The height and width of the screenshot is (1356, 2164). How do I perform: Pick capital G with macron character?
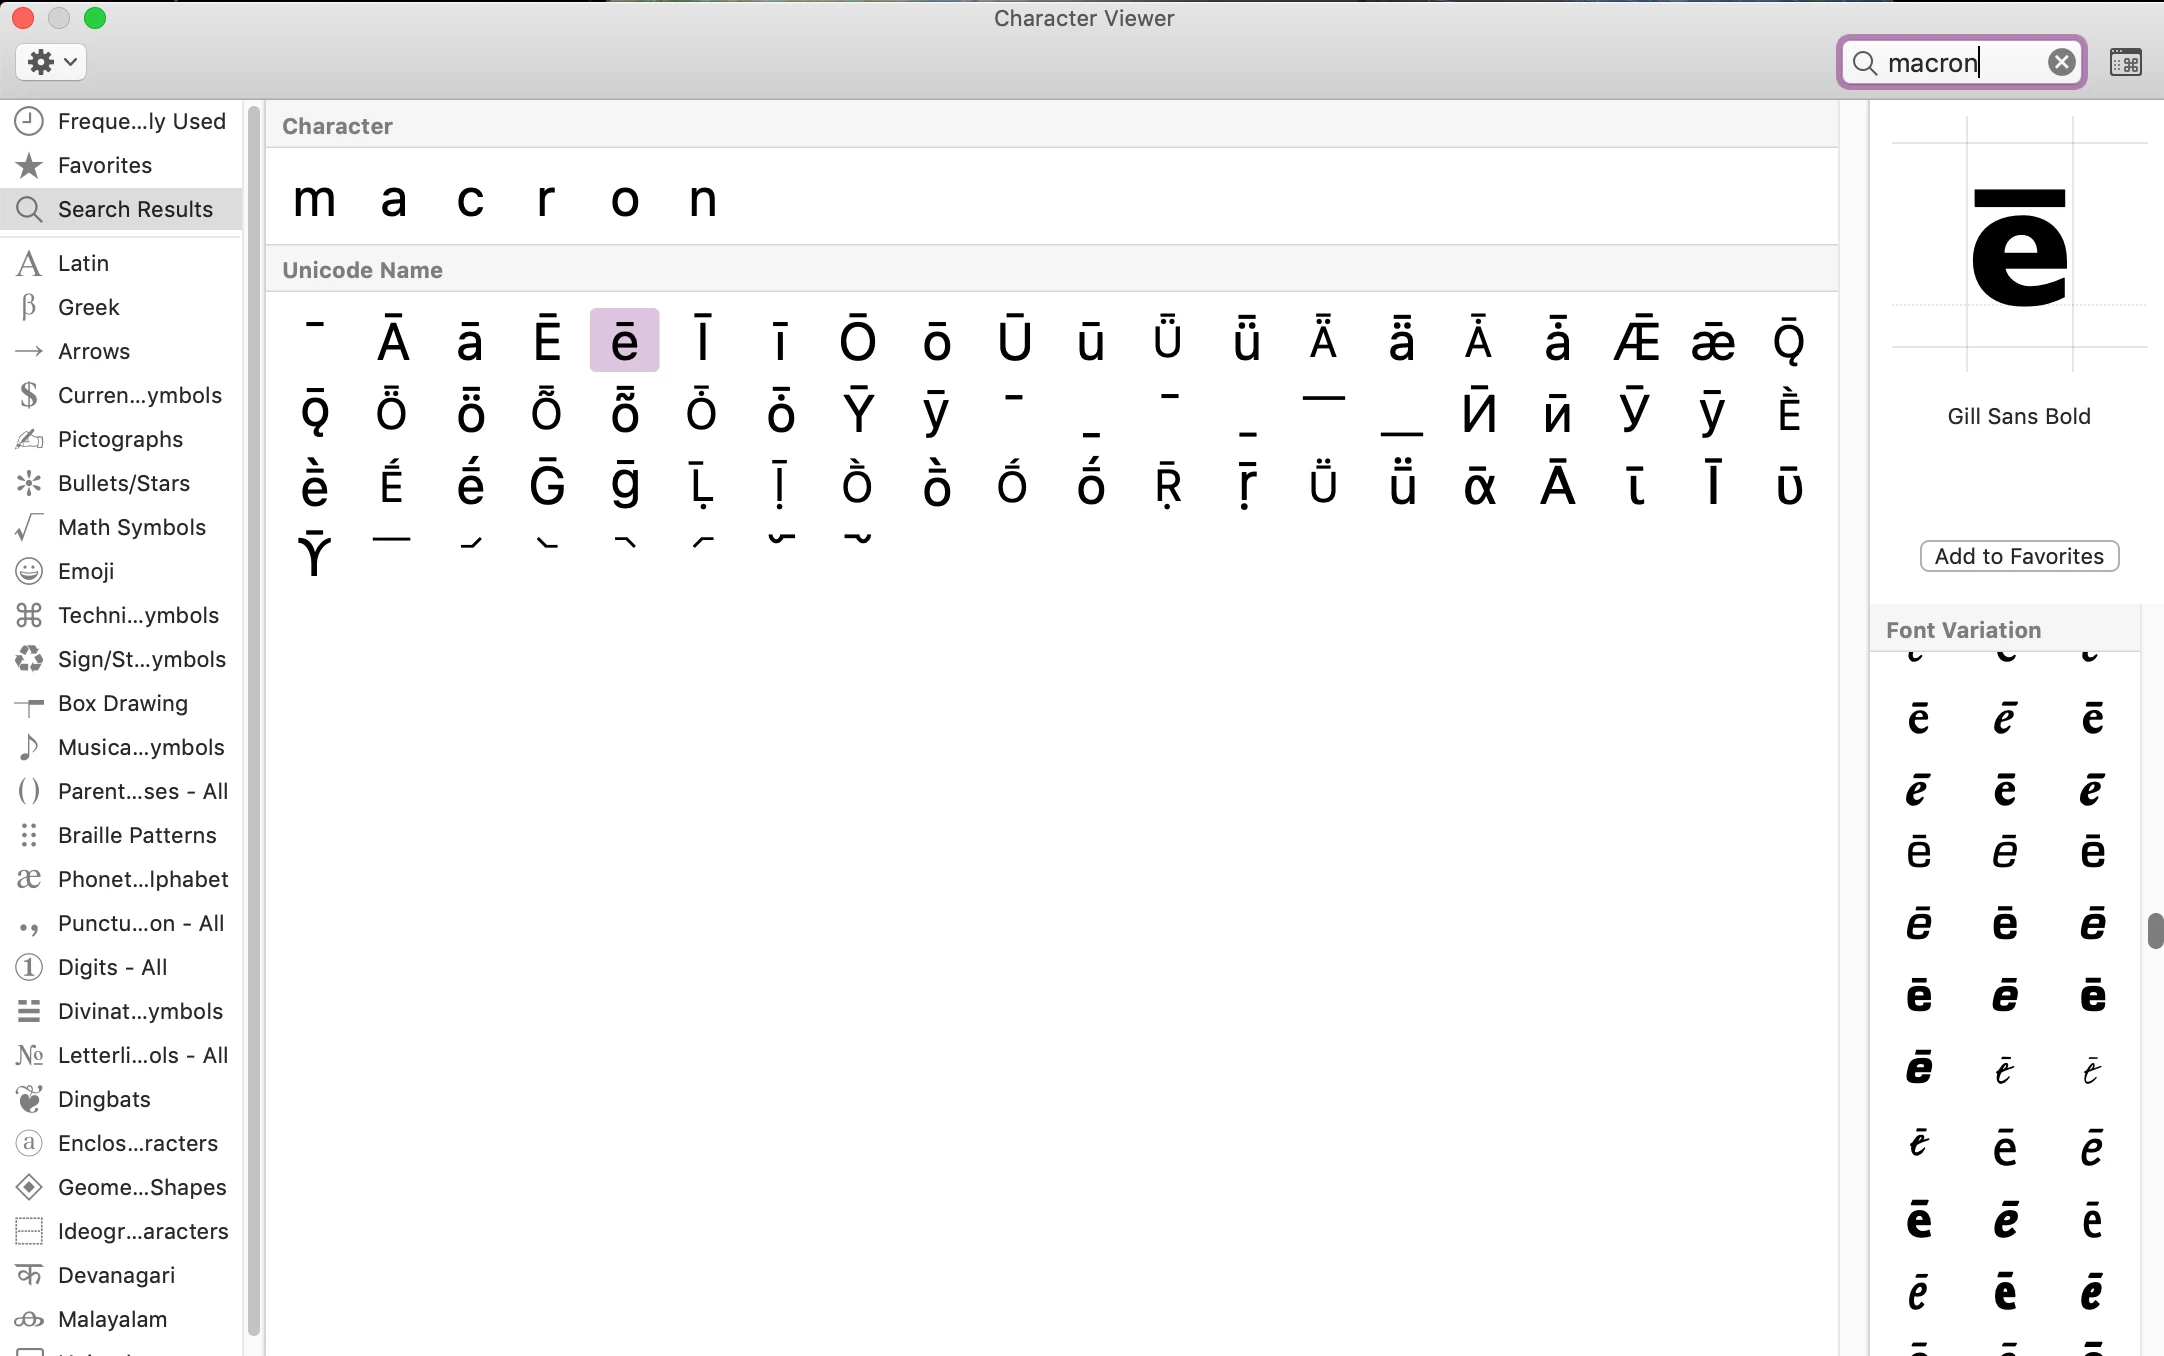(547, 485)
